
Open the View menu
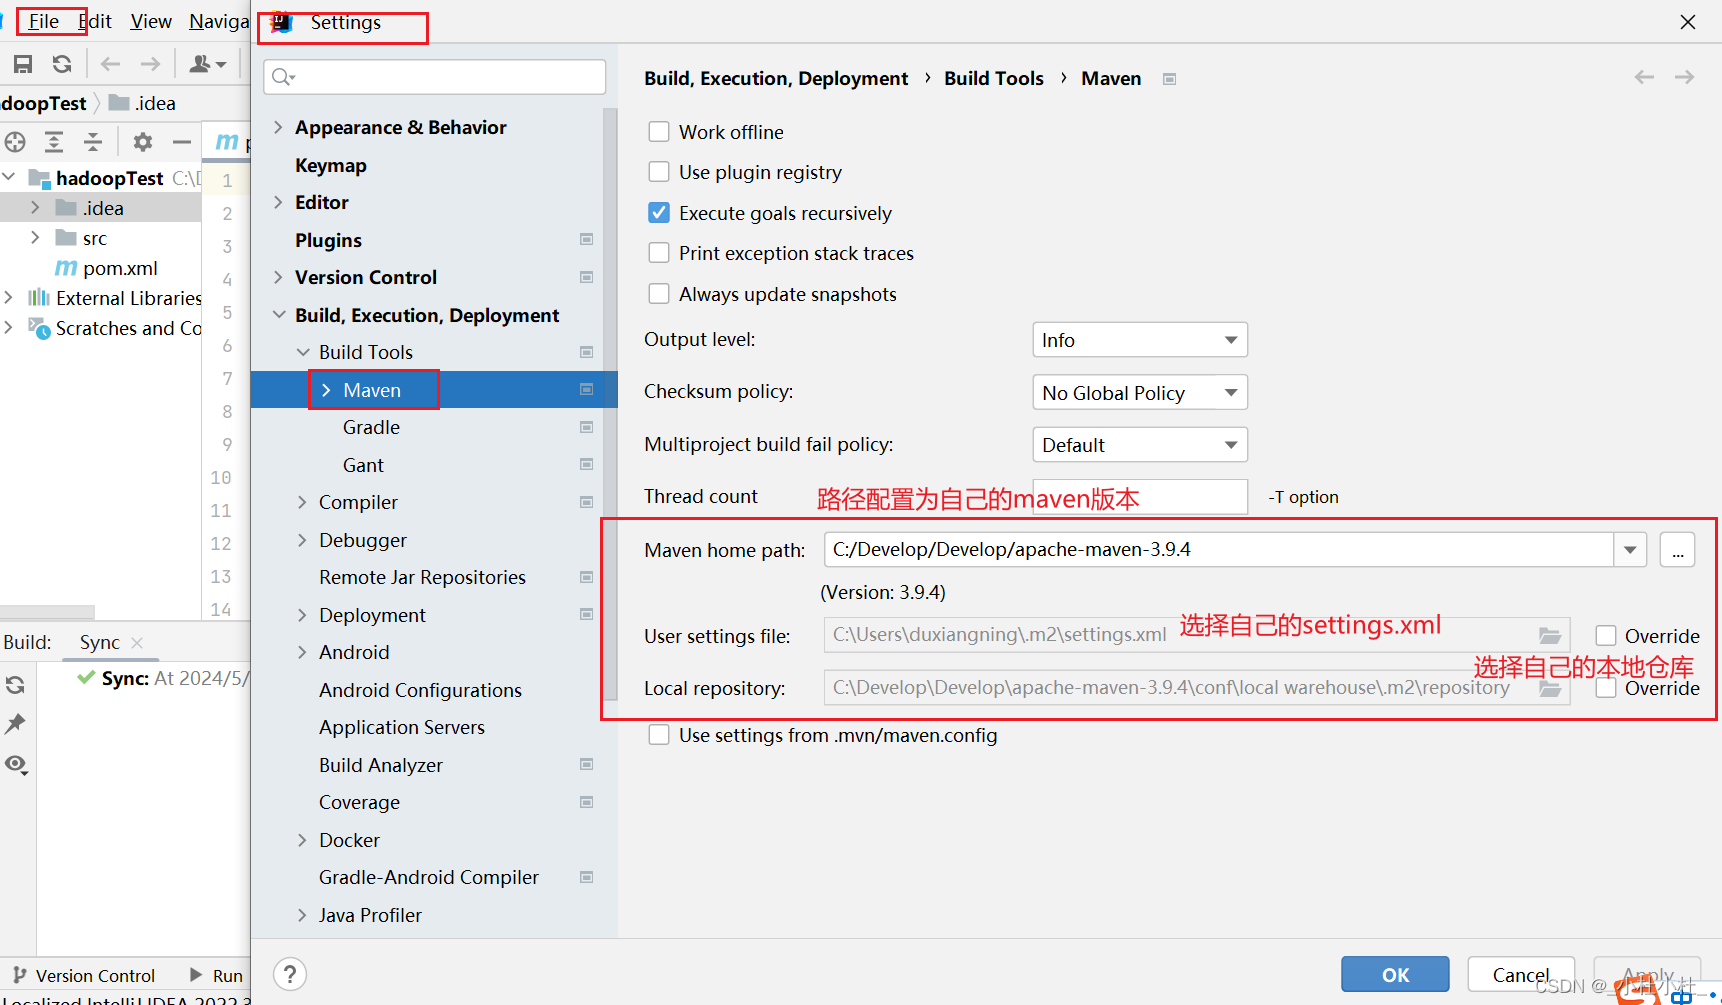[151, 21]
